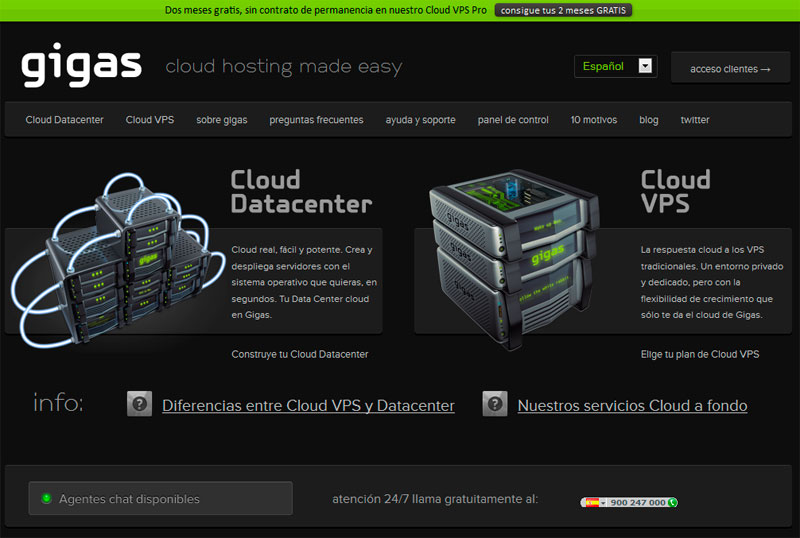The width and height of the screenshot is (800, 538).
Task: Open preguntas frecuentes in navigation
Action: pyautogui.click(x=316, y=120)
